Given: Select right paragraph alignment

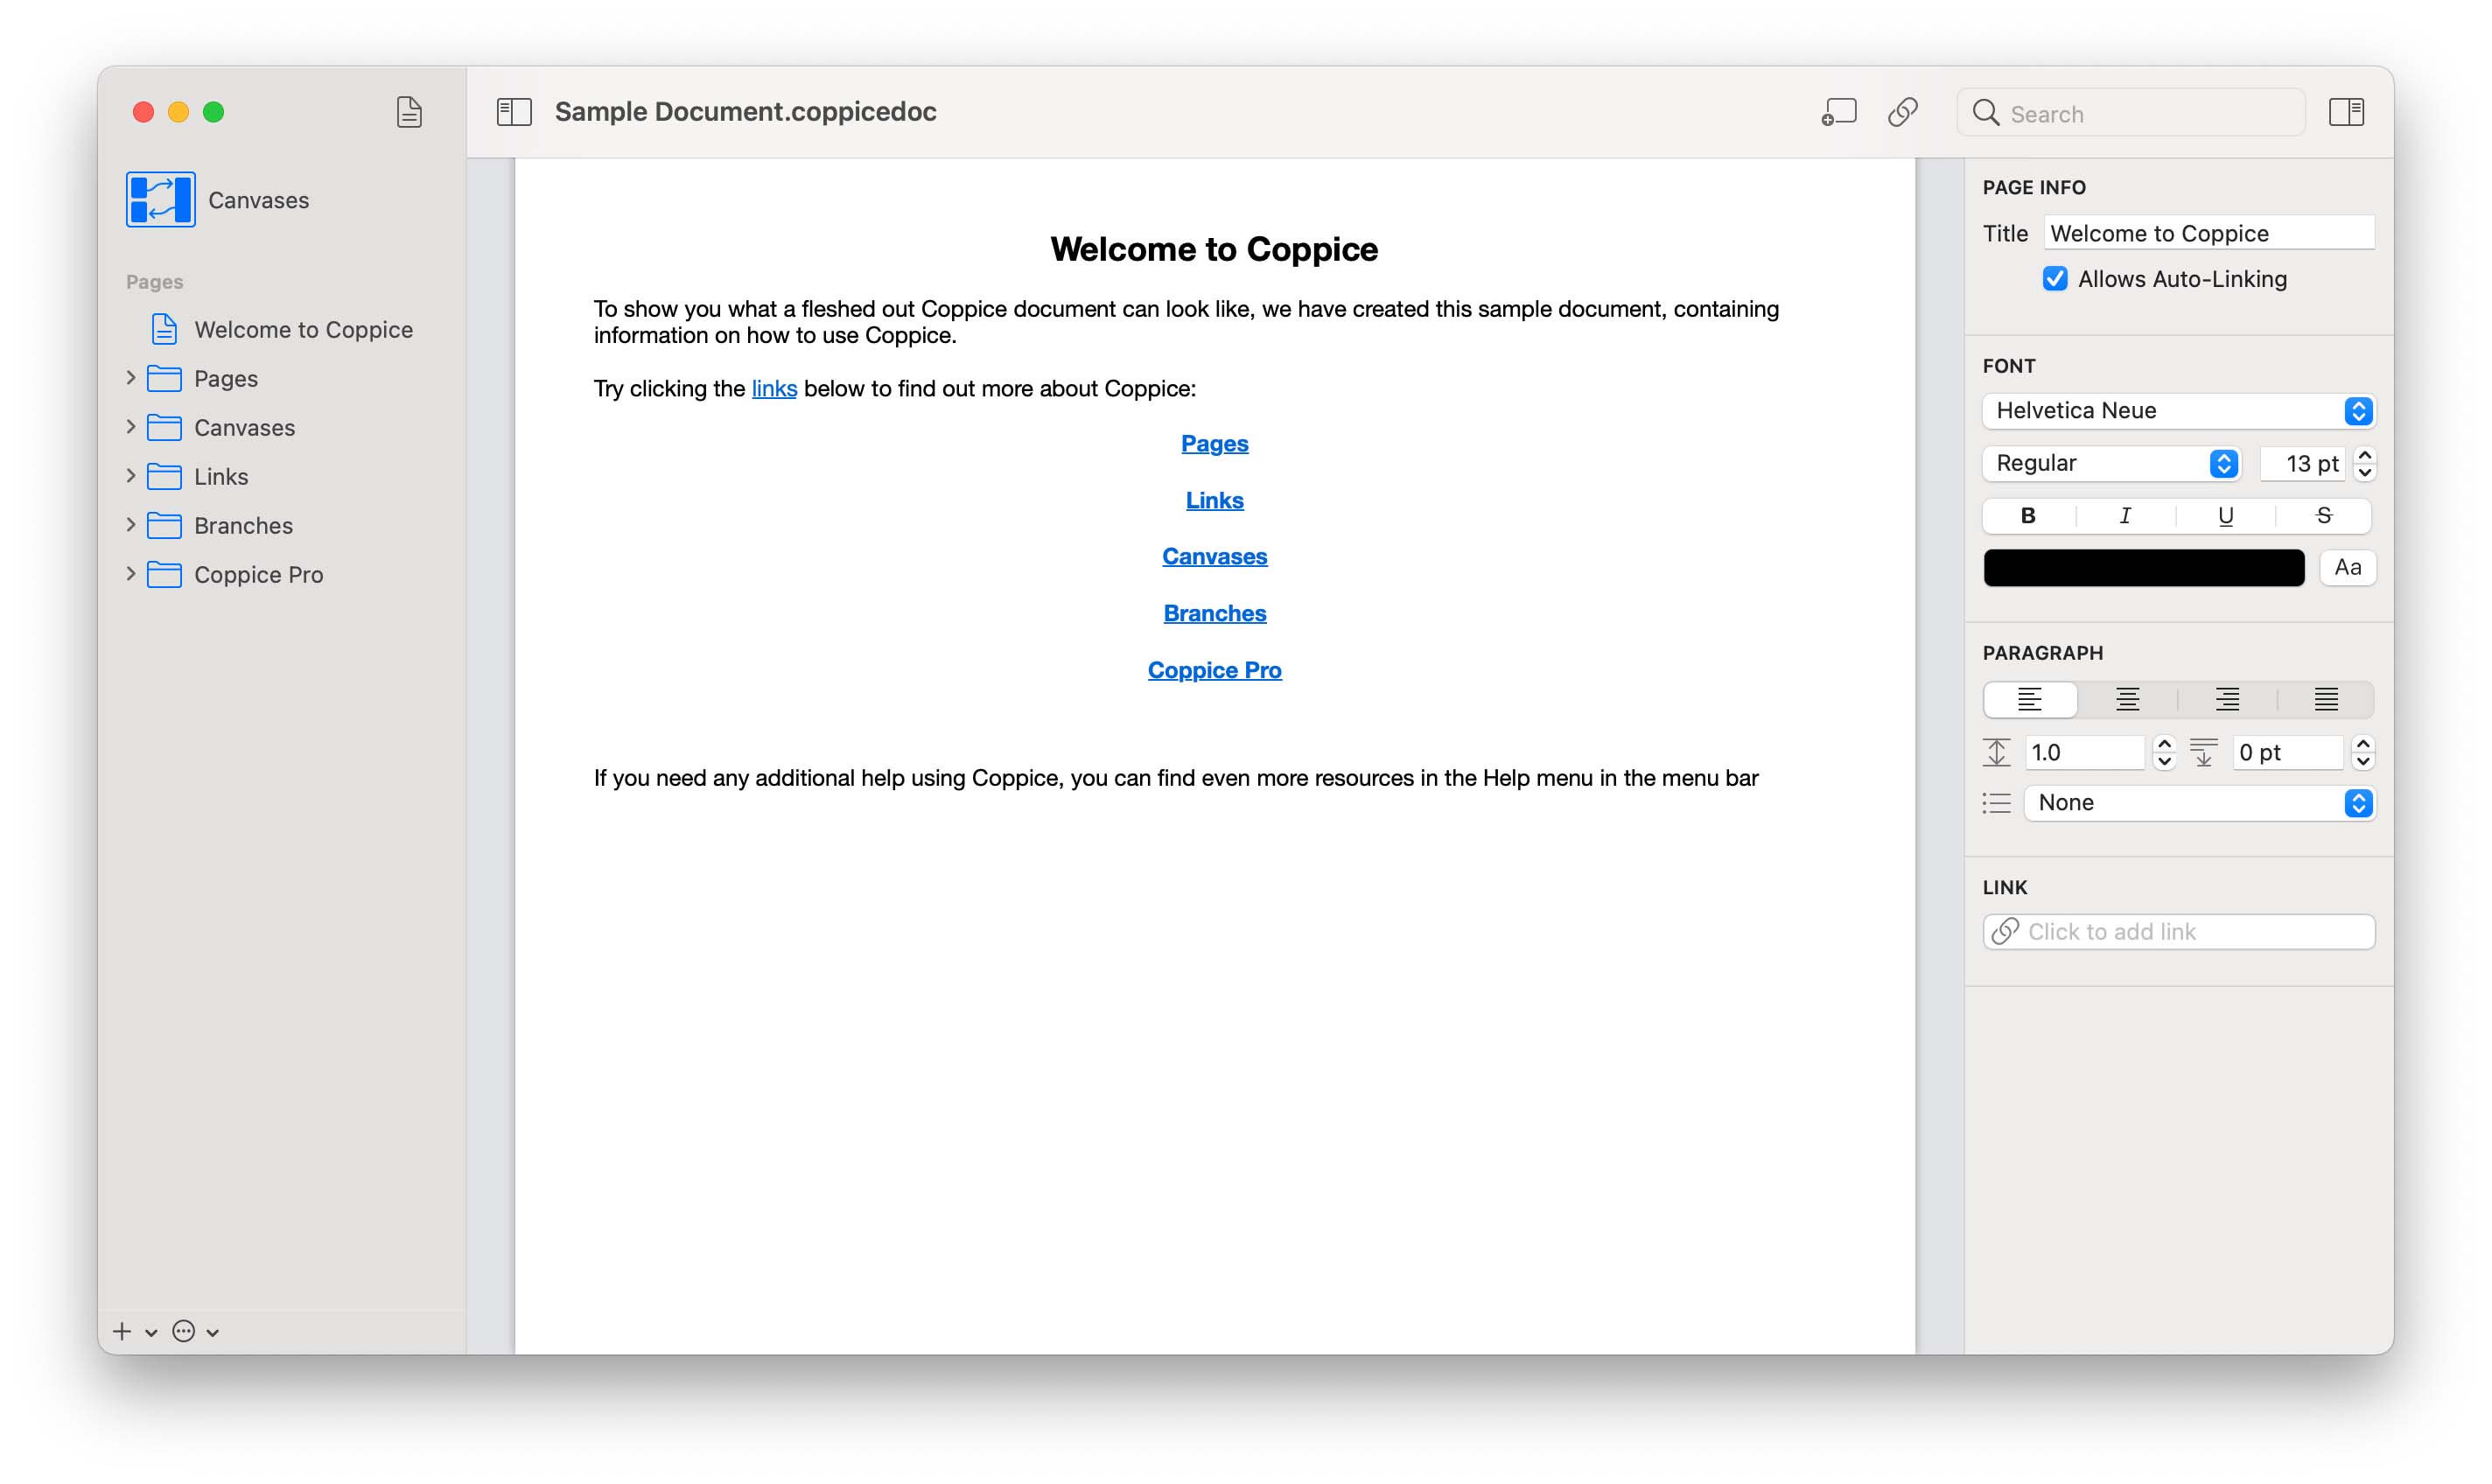Looking at the screenshot, I should pos(2226,700).
